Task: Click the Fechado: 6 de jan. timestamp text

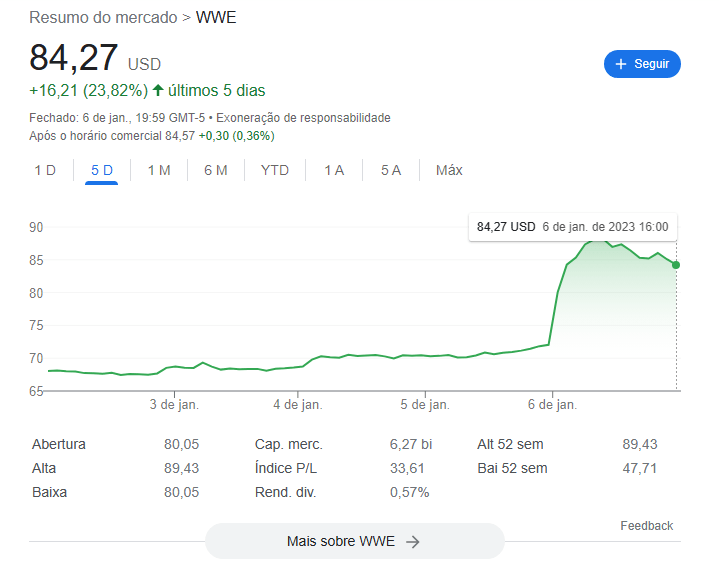Action: pos(117,118)
